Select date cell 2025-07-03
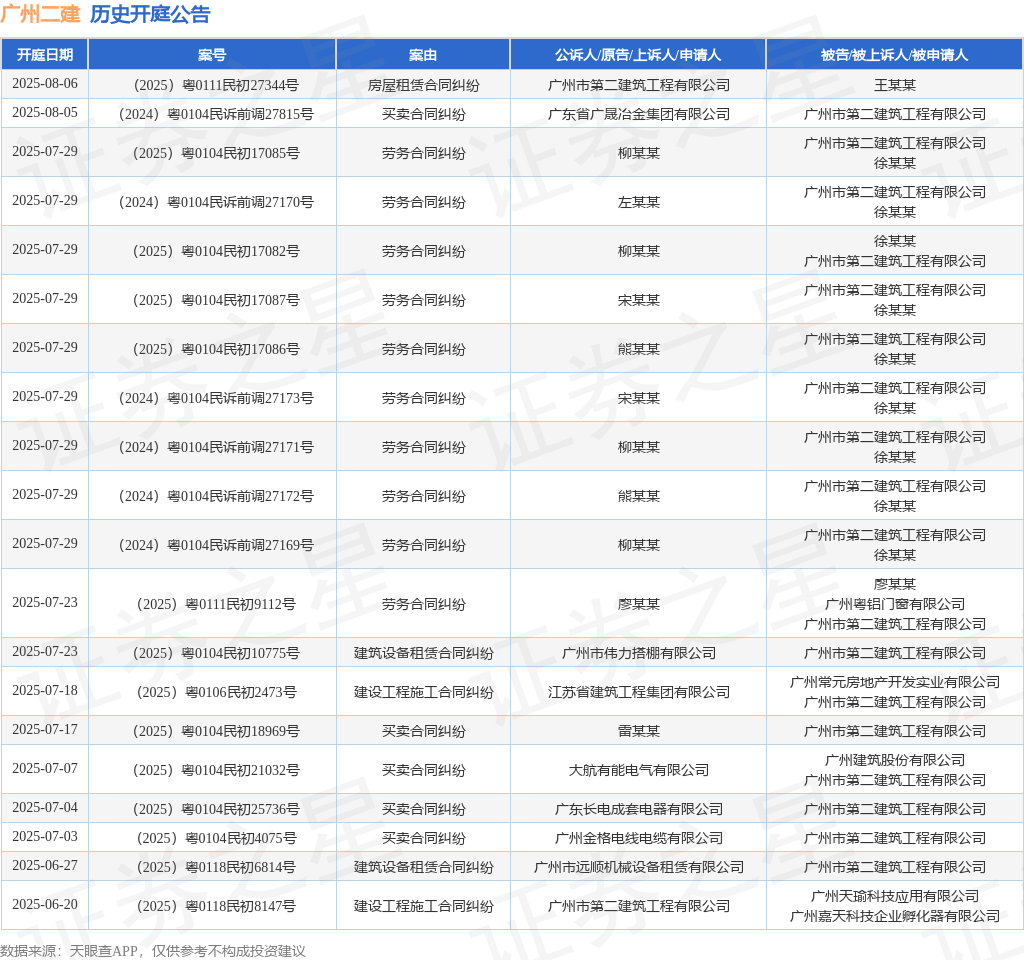 [x=44, y=837]
